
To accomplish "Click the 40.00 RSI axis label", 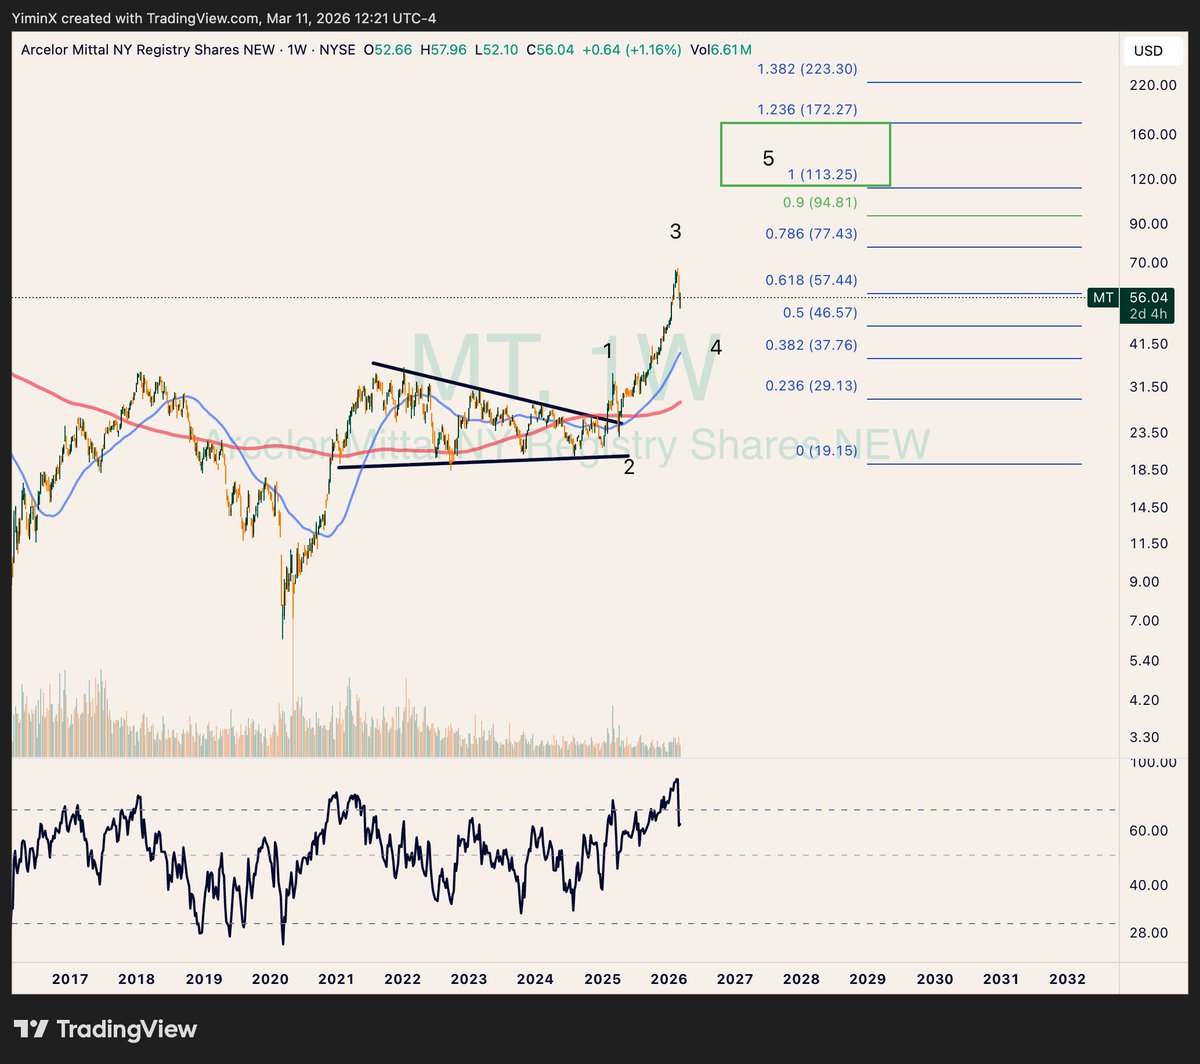I will click(x=1148, y=884).
